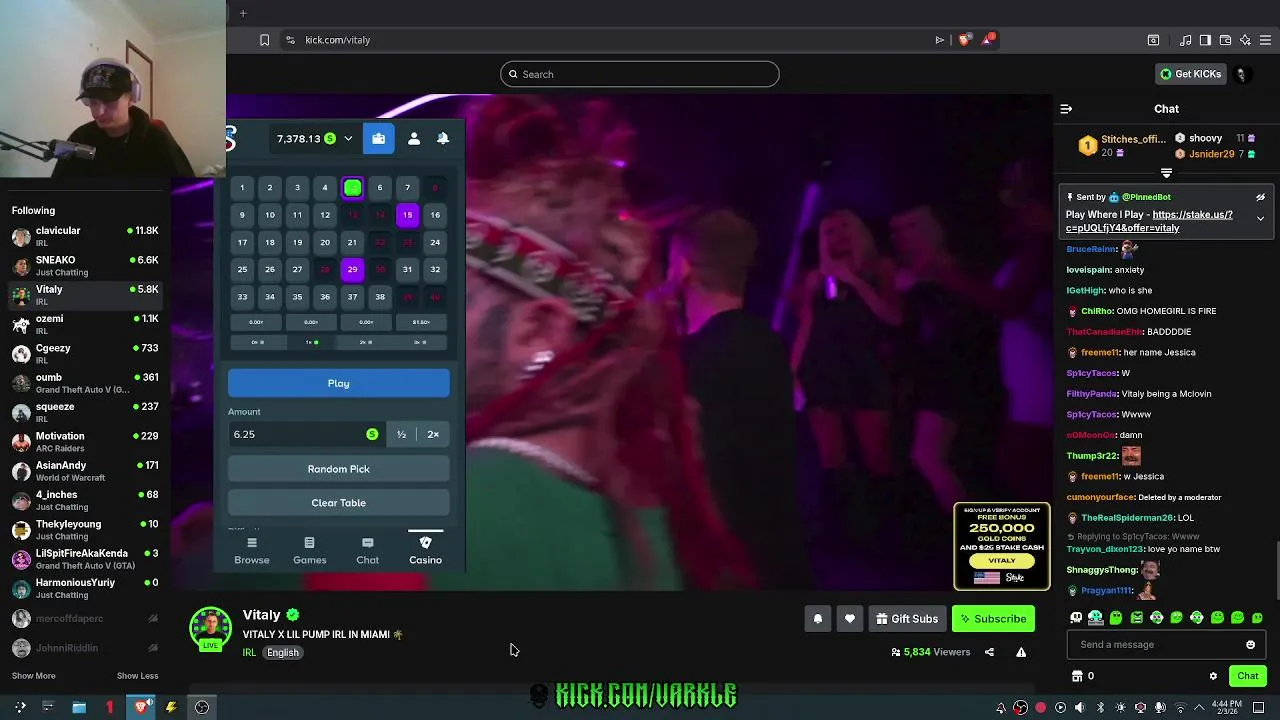Image resolution: width=1280 pixels, height=720 pixels.
Task: Toggle follow heart button
Action: point(849,619)
